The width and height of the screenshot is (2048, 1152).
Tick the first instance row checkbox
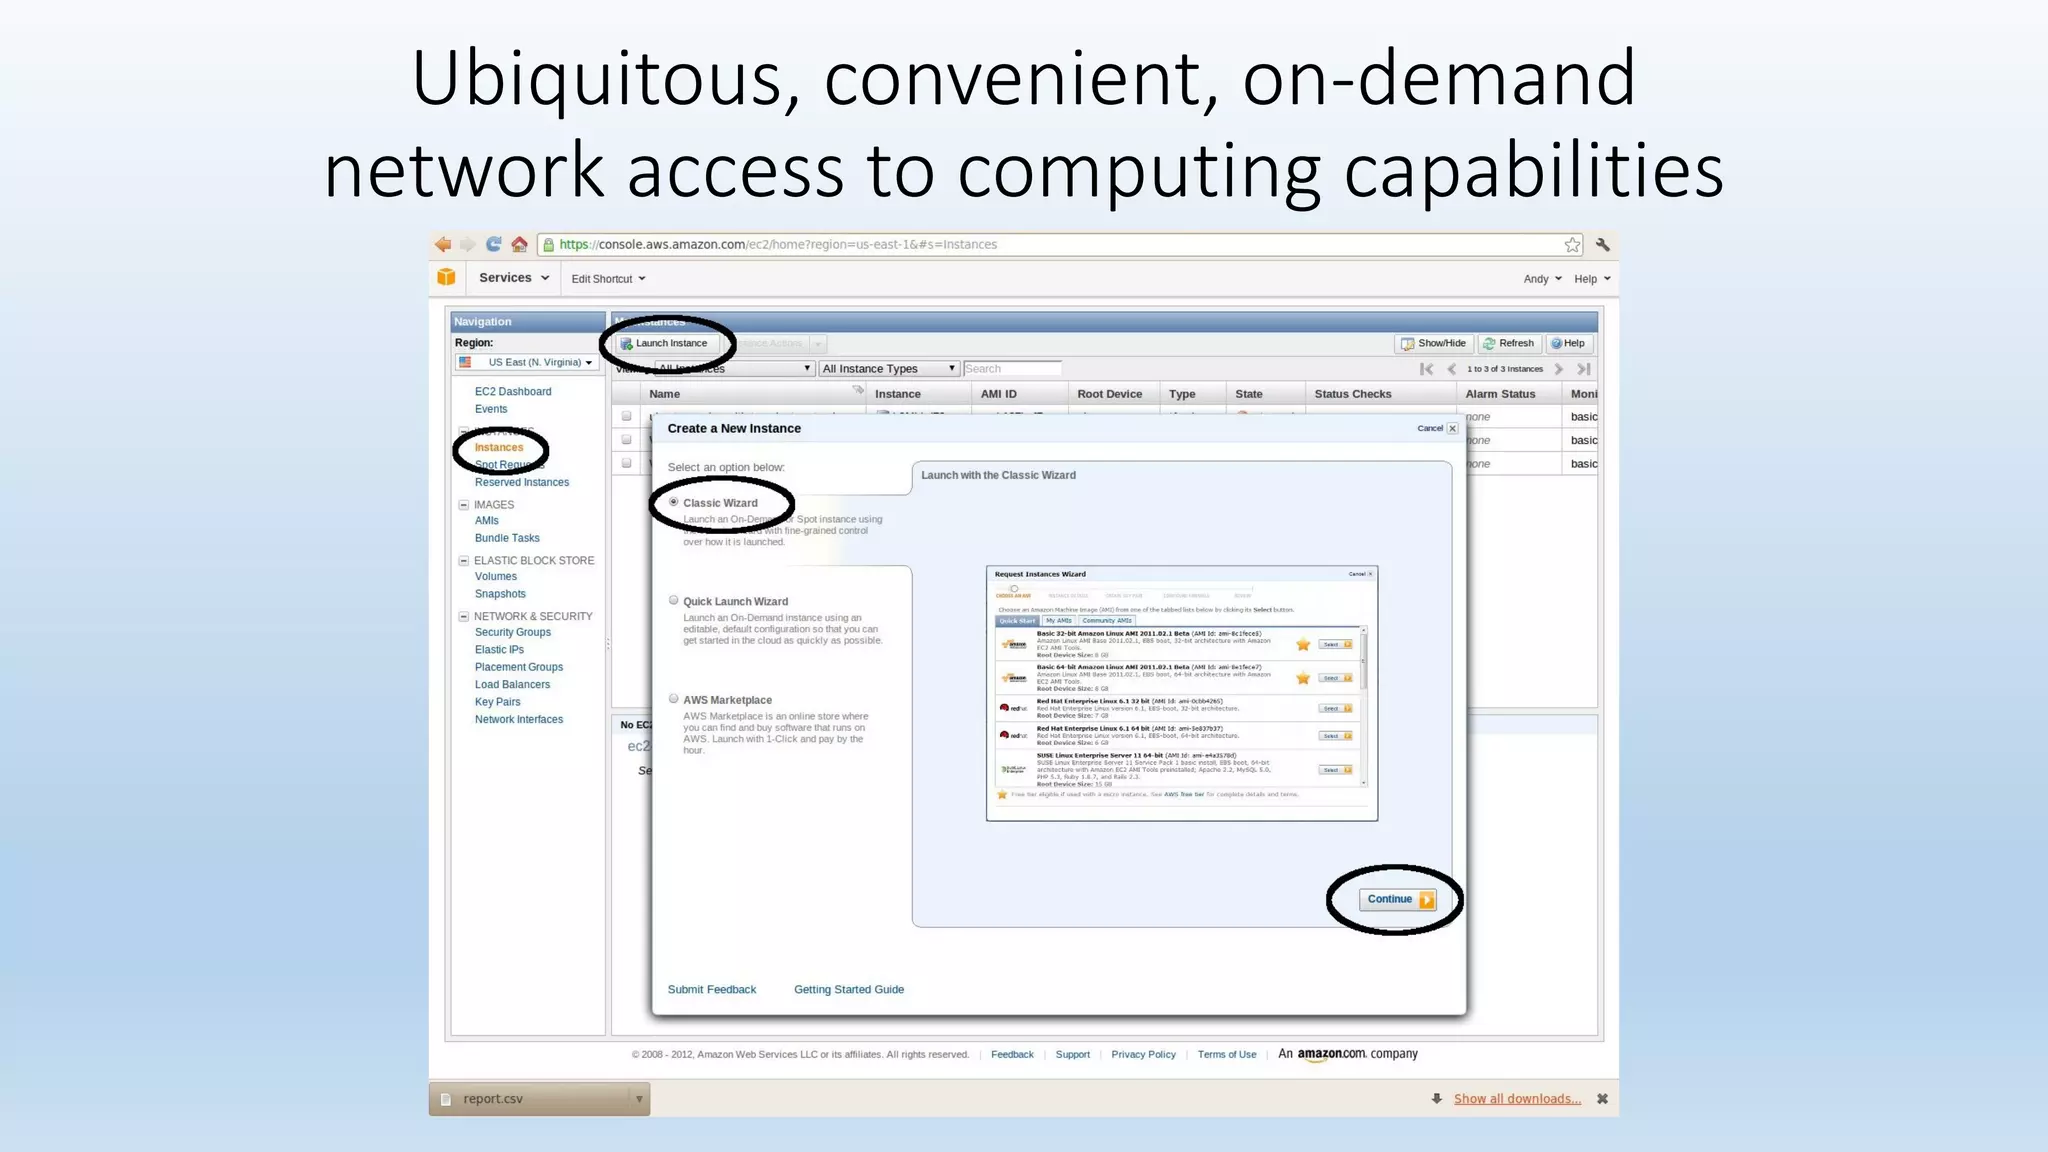pos(626,416)
